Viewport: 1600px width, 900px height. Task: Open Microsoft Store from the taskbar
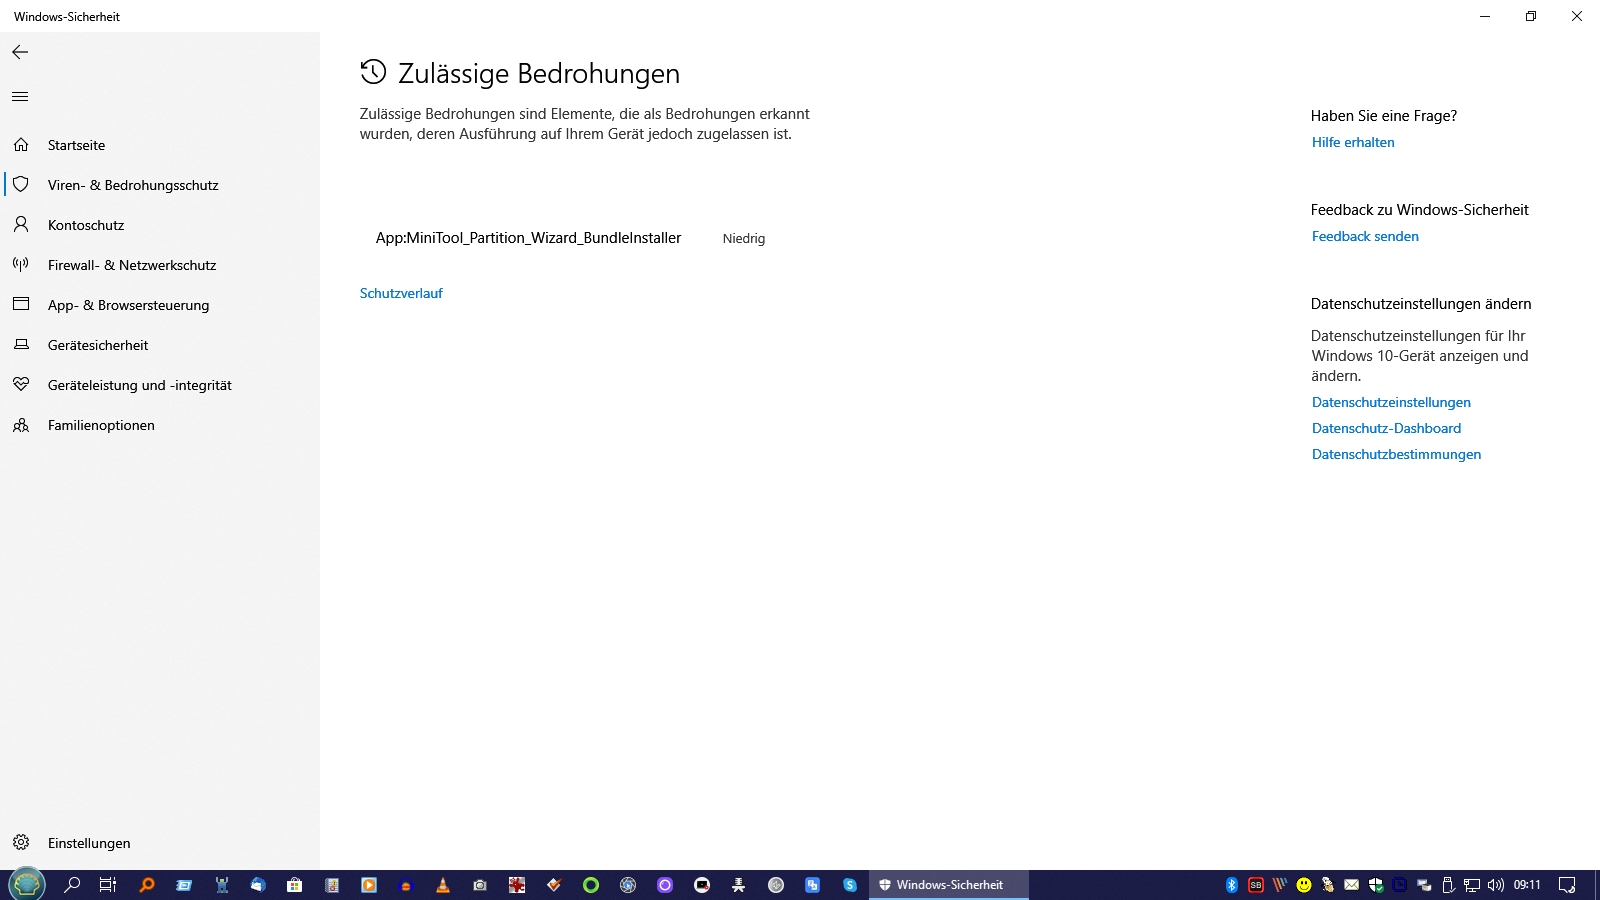coord(294,885)
